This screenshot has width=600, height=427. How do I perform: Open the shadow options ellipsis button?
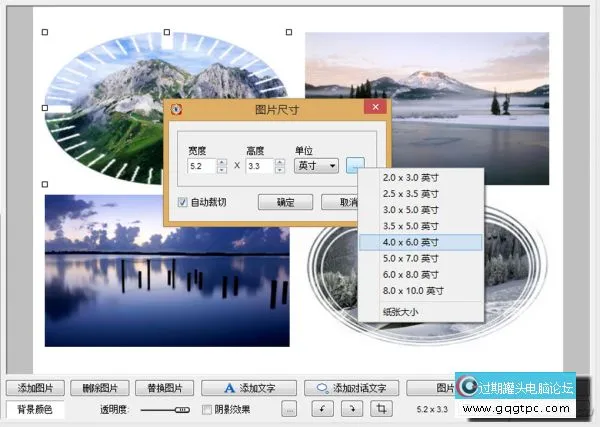click(289, 409)
